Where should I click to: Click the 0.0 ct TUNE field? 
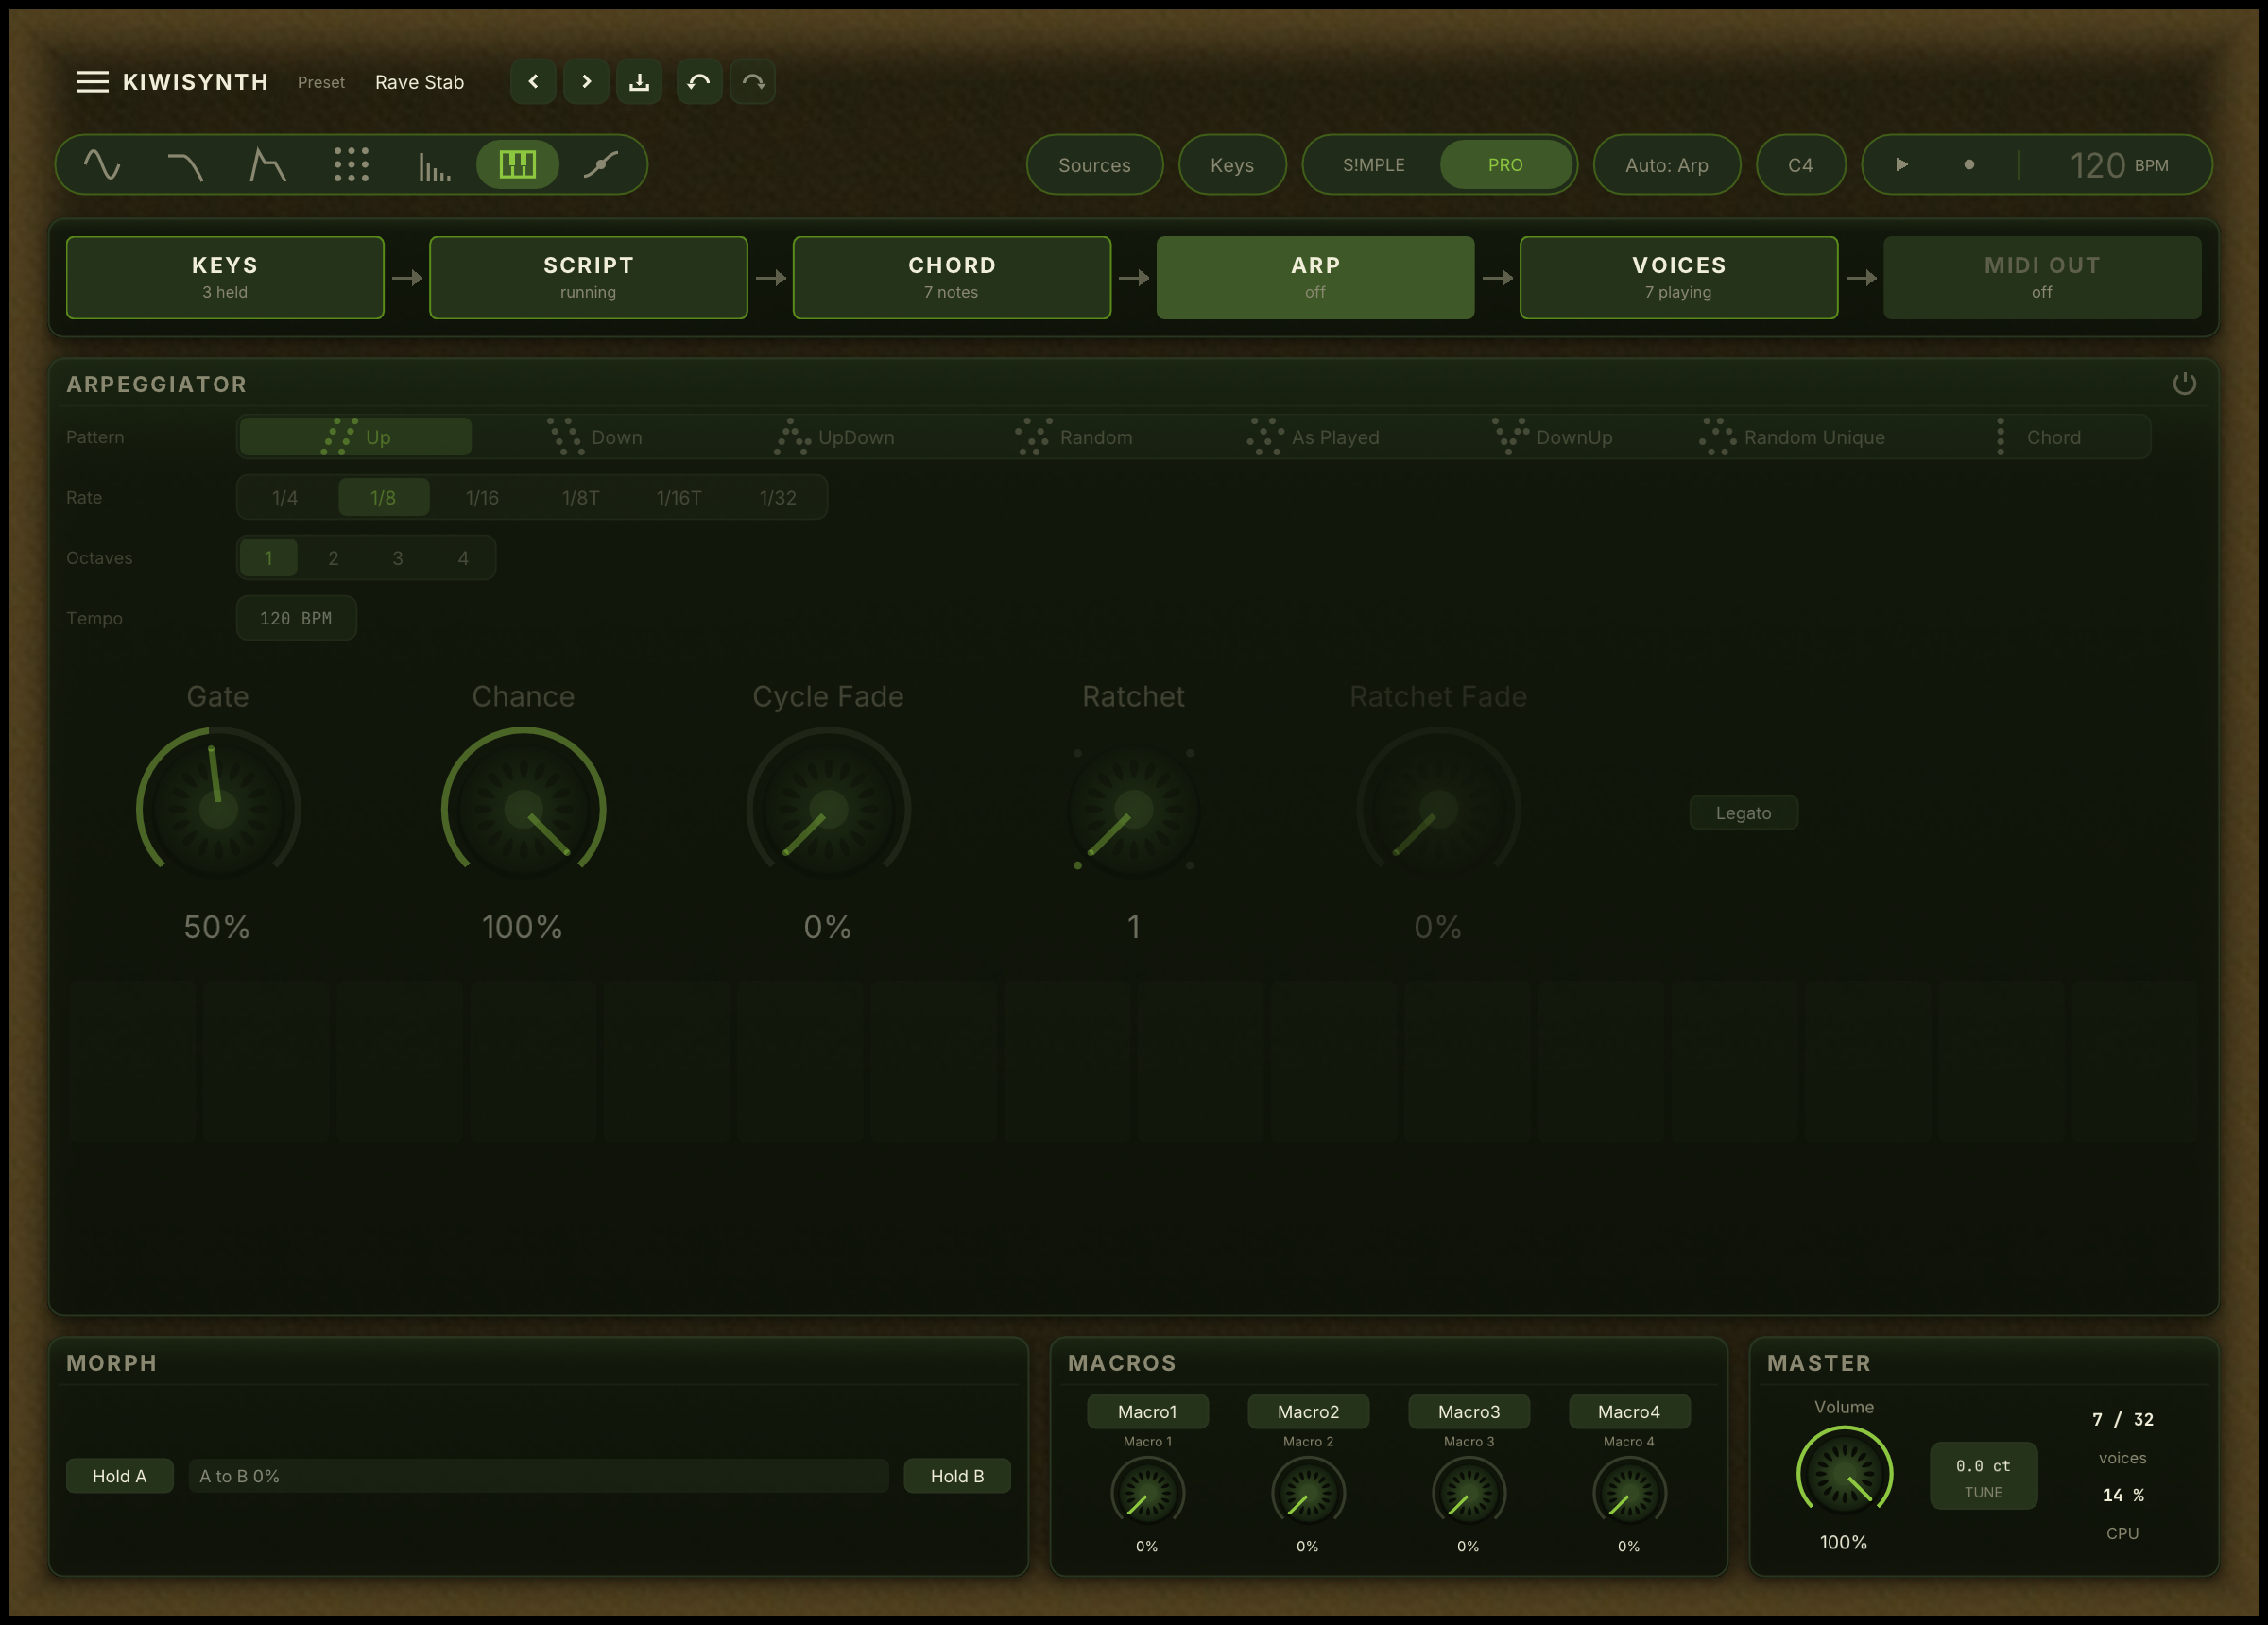(1983, 1476)
